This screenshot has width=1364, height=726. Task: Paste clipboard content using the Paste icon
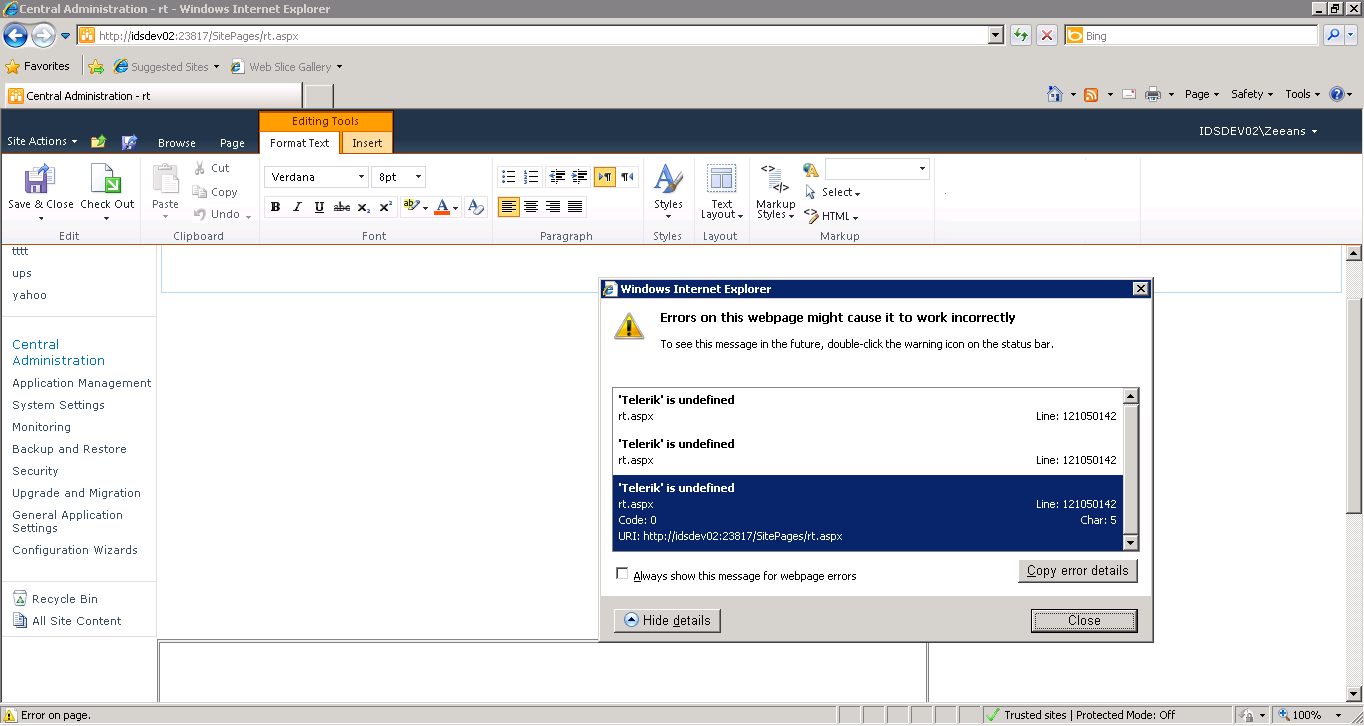(165, 178)
